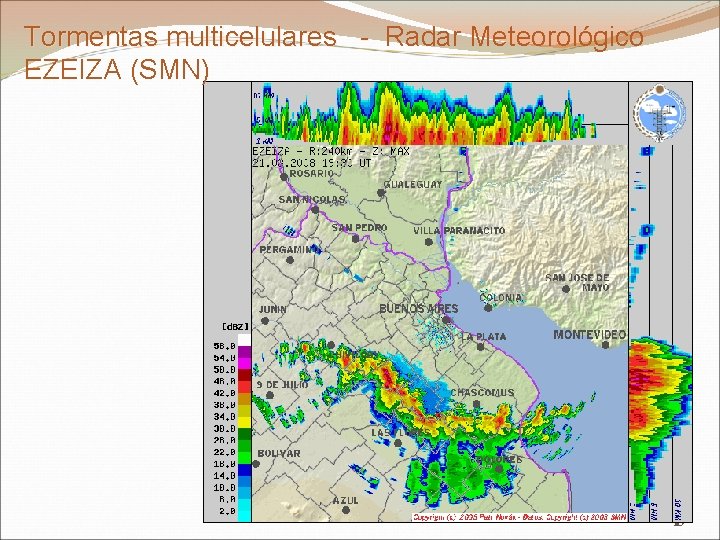Screen dimensions: 720x540
Task: Pick the magenta swatch in dBZ legend
Action: click(x=244, y=364)
